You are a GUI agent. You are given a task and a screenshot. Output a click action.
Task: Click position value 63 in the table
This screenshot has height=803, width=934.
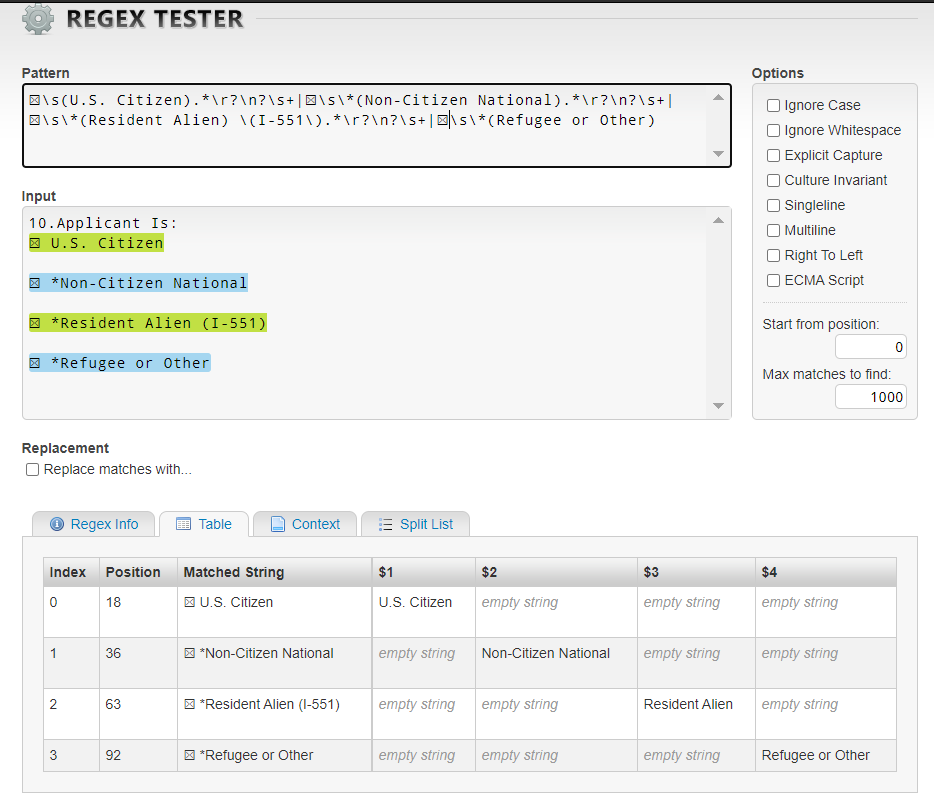(113, 704)
